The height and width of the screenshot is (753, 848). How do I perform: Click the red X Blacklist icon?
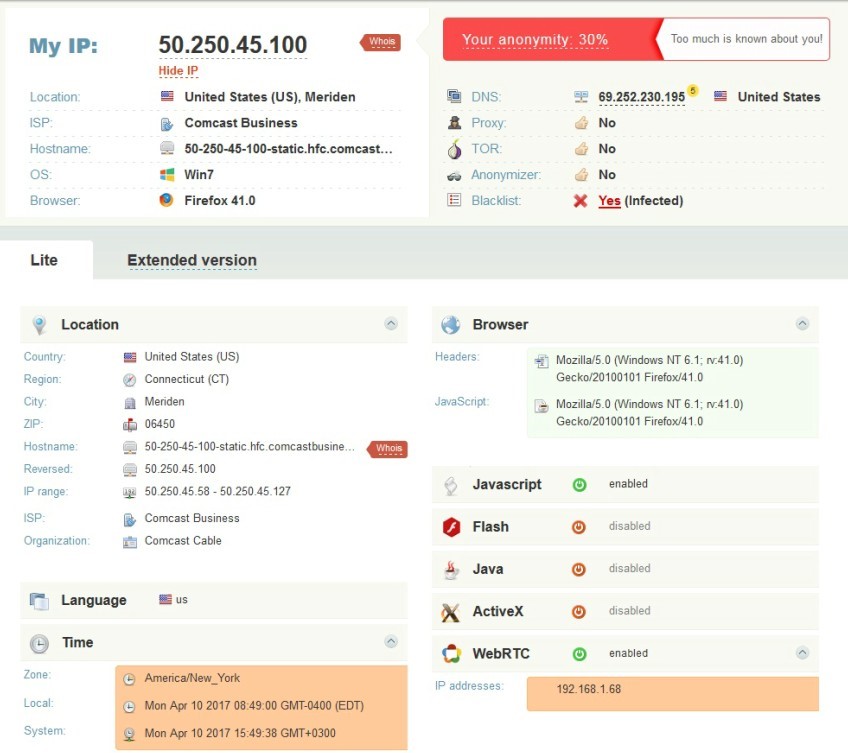[580, 201]
